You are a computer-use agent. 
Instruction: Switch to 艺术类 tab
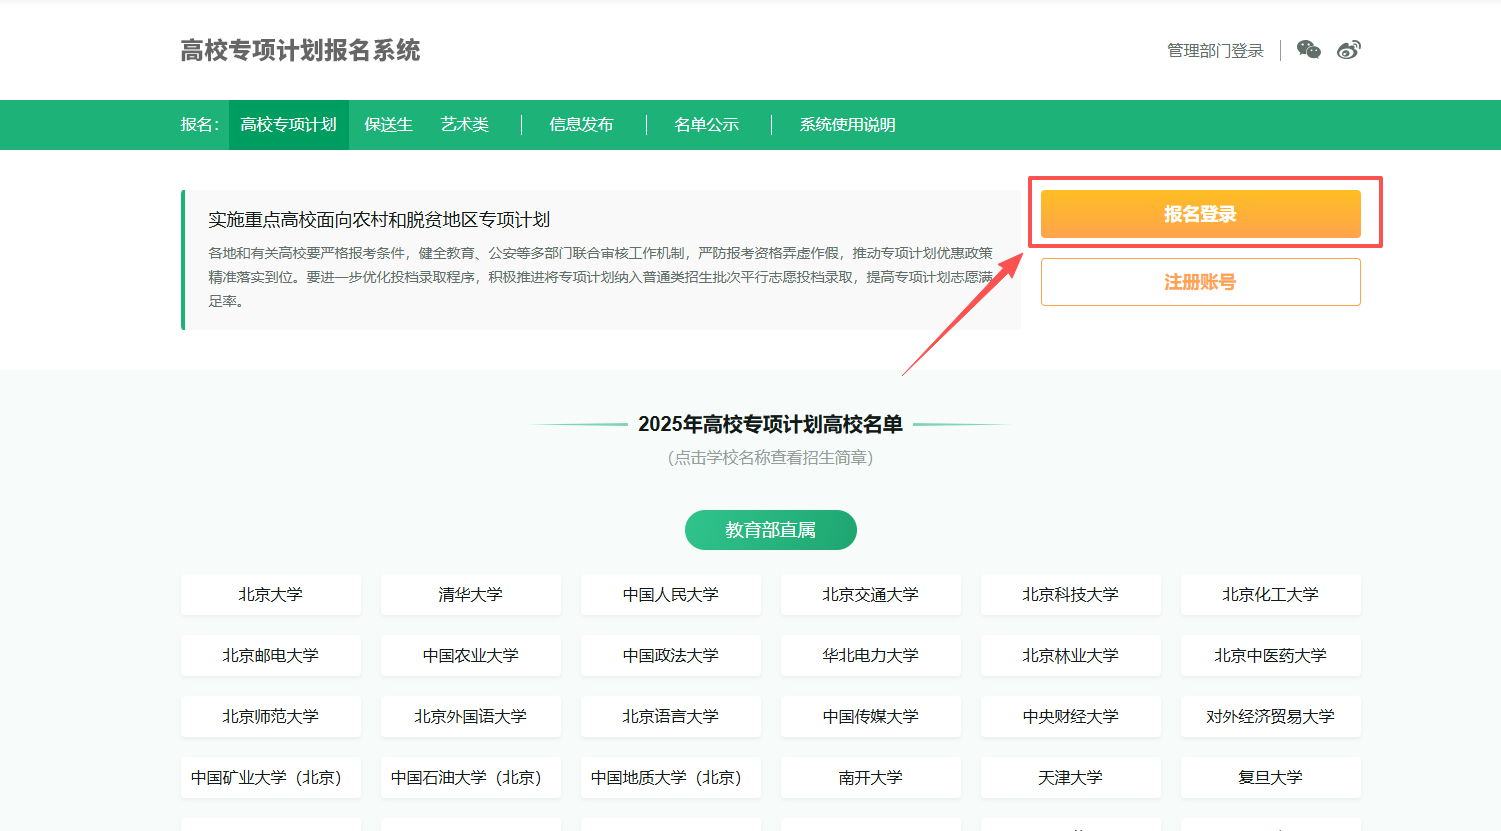coord(465,125)
